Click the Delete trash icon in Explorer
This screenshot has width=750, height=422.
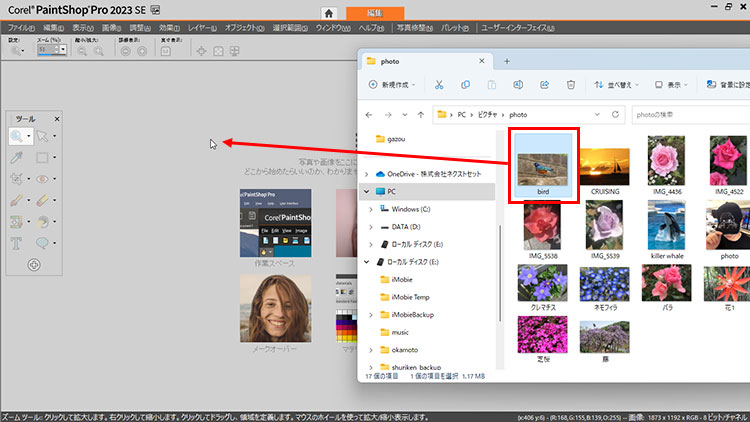(x=570, y=85)
